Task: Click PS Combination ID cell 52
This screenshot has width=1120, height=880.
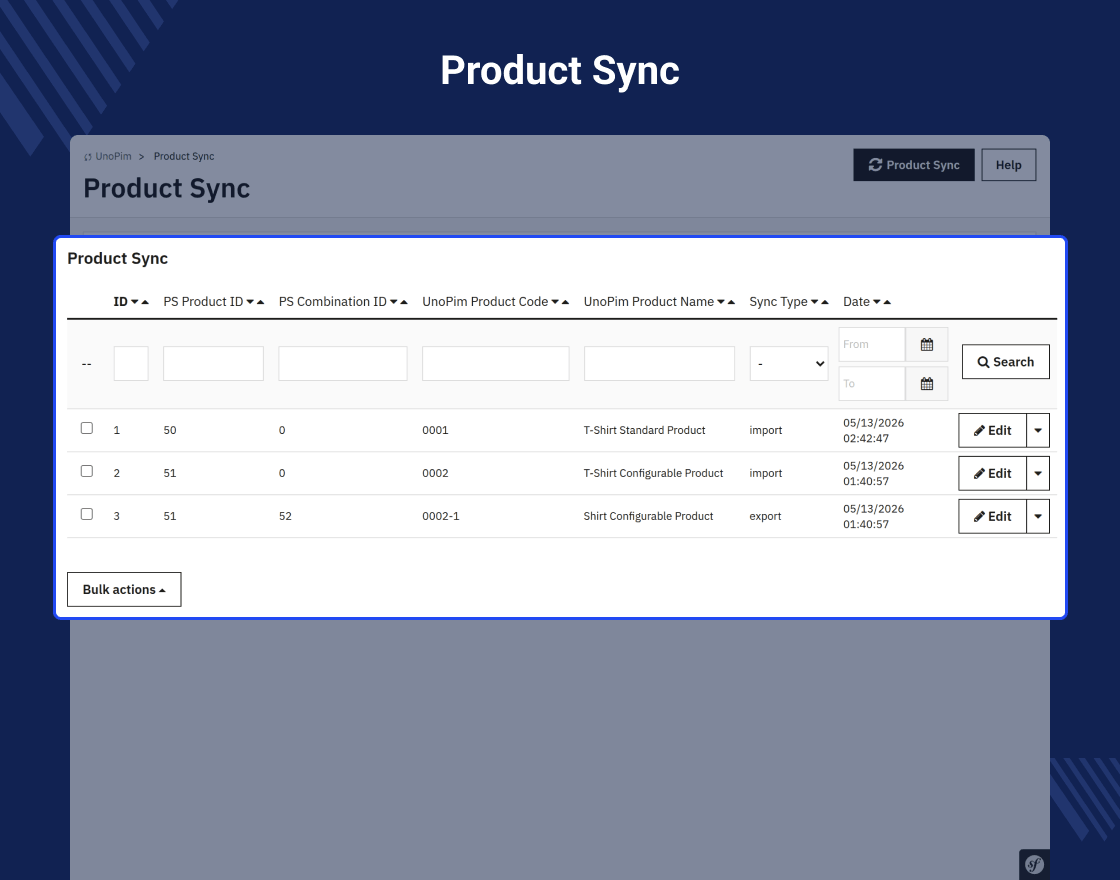Action: (285, 516)
